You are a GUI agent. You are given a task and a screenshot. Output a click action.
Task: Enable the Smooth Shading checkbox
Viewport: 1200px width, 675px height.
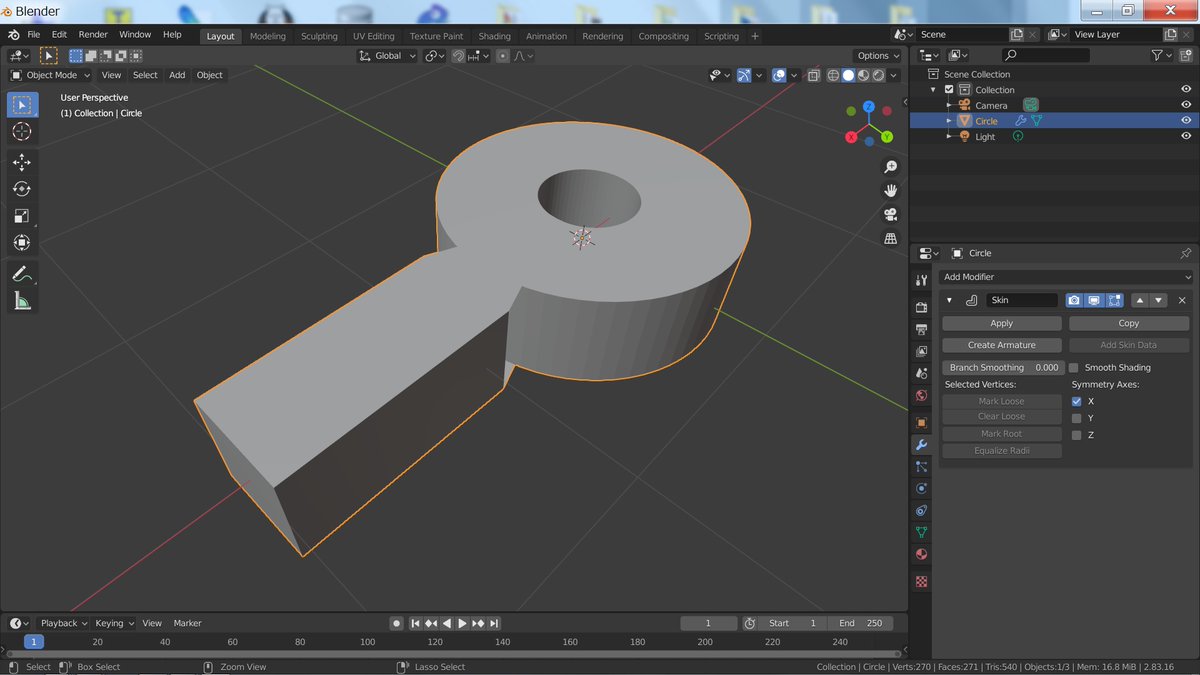pyautogui.click(x=1076, y=367)
